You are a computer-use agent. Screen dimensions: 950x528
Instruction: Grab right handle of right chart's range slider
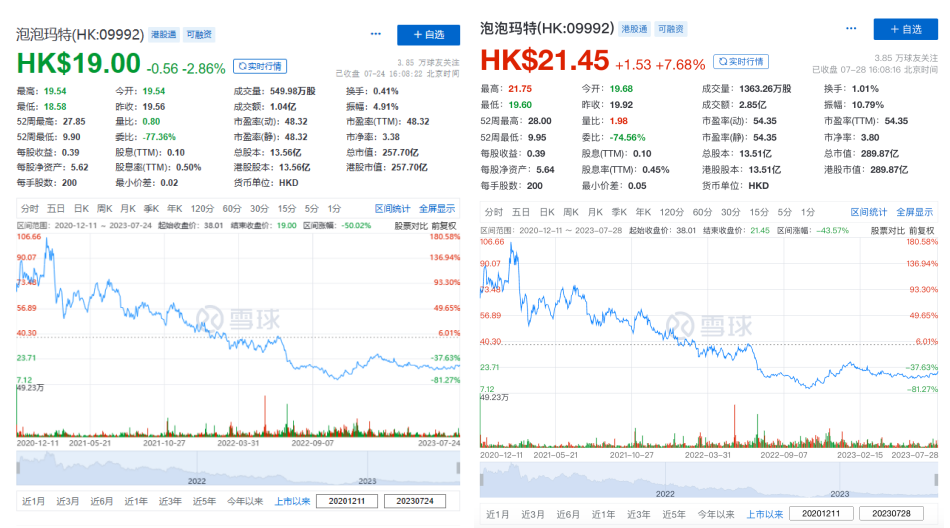(x=937, y=481)
